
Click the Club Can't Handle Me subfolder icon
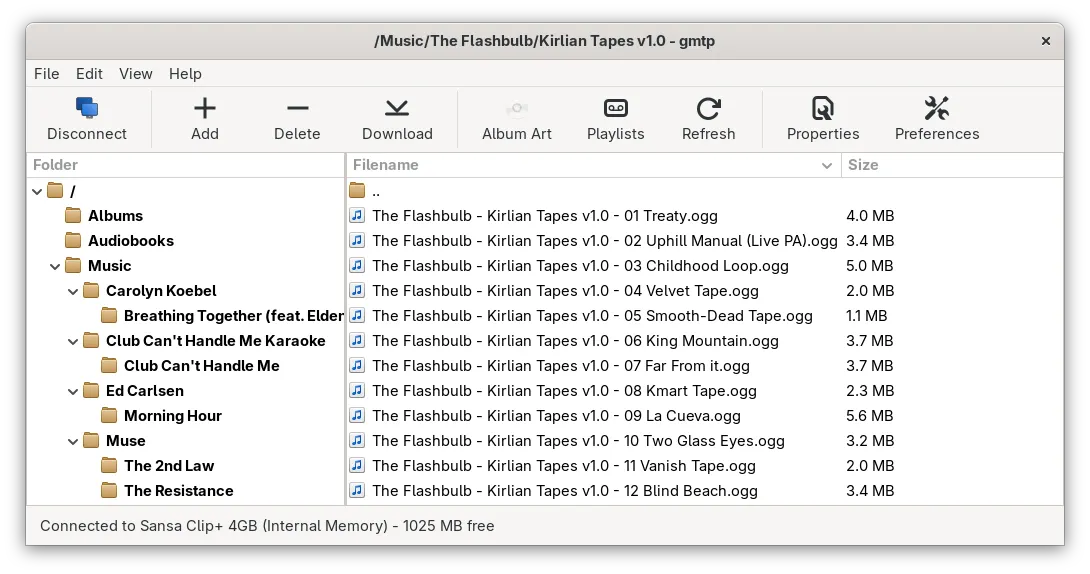109,366
